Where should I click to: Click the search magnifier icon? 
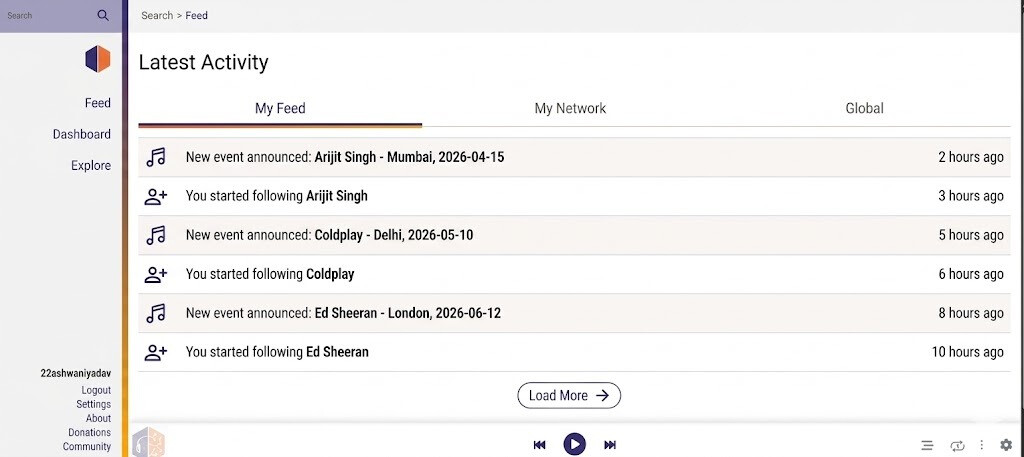[x=103, y=16]
